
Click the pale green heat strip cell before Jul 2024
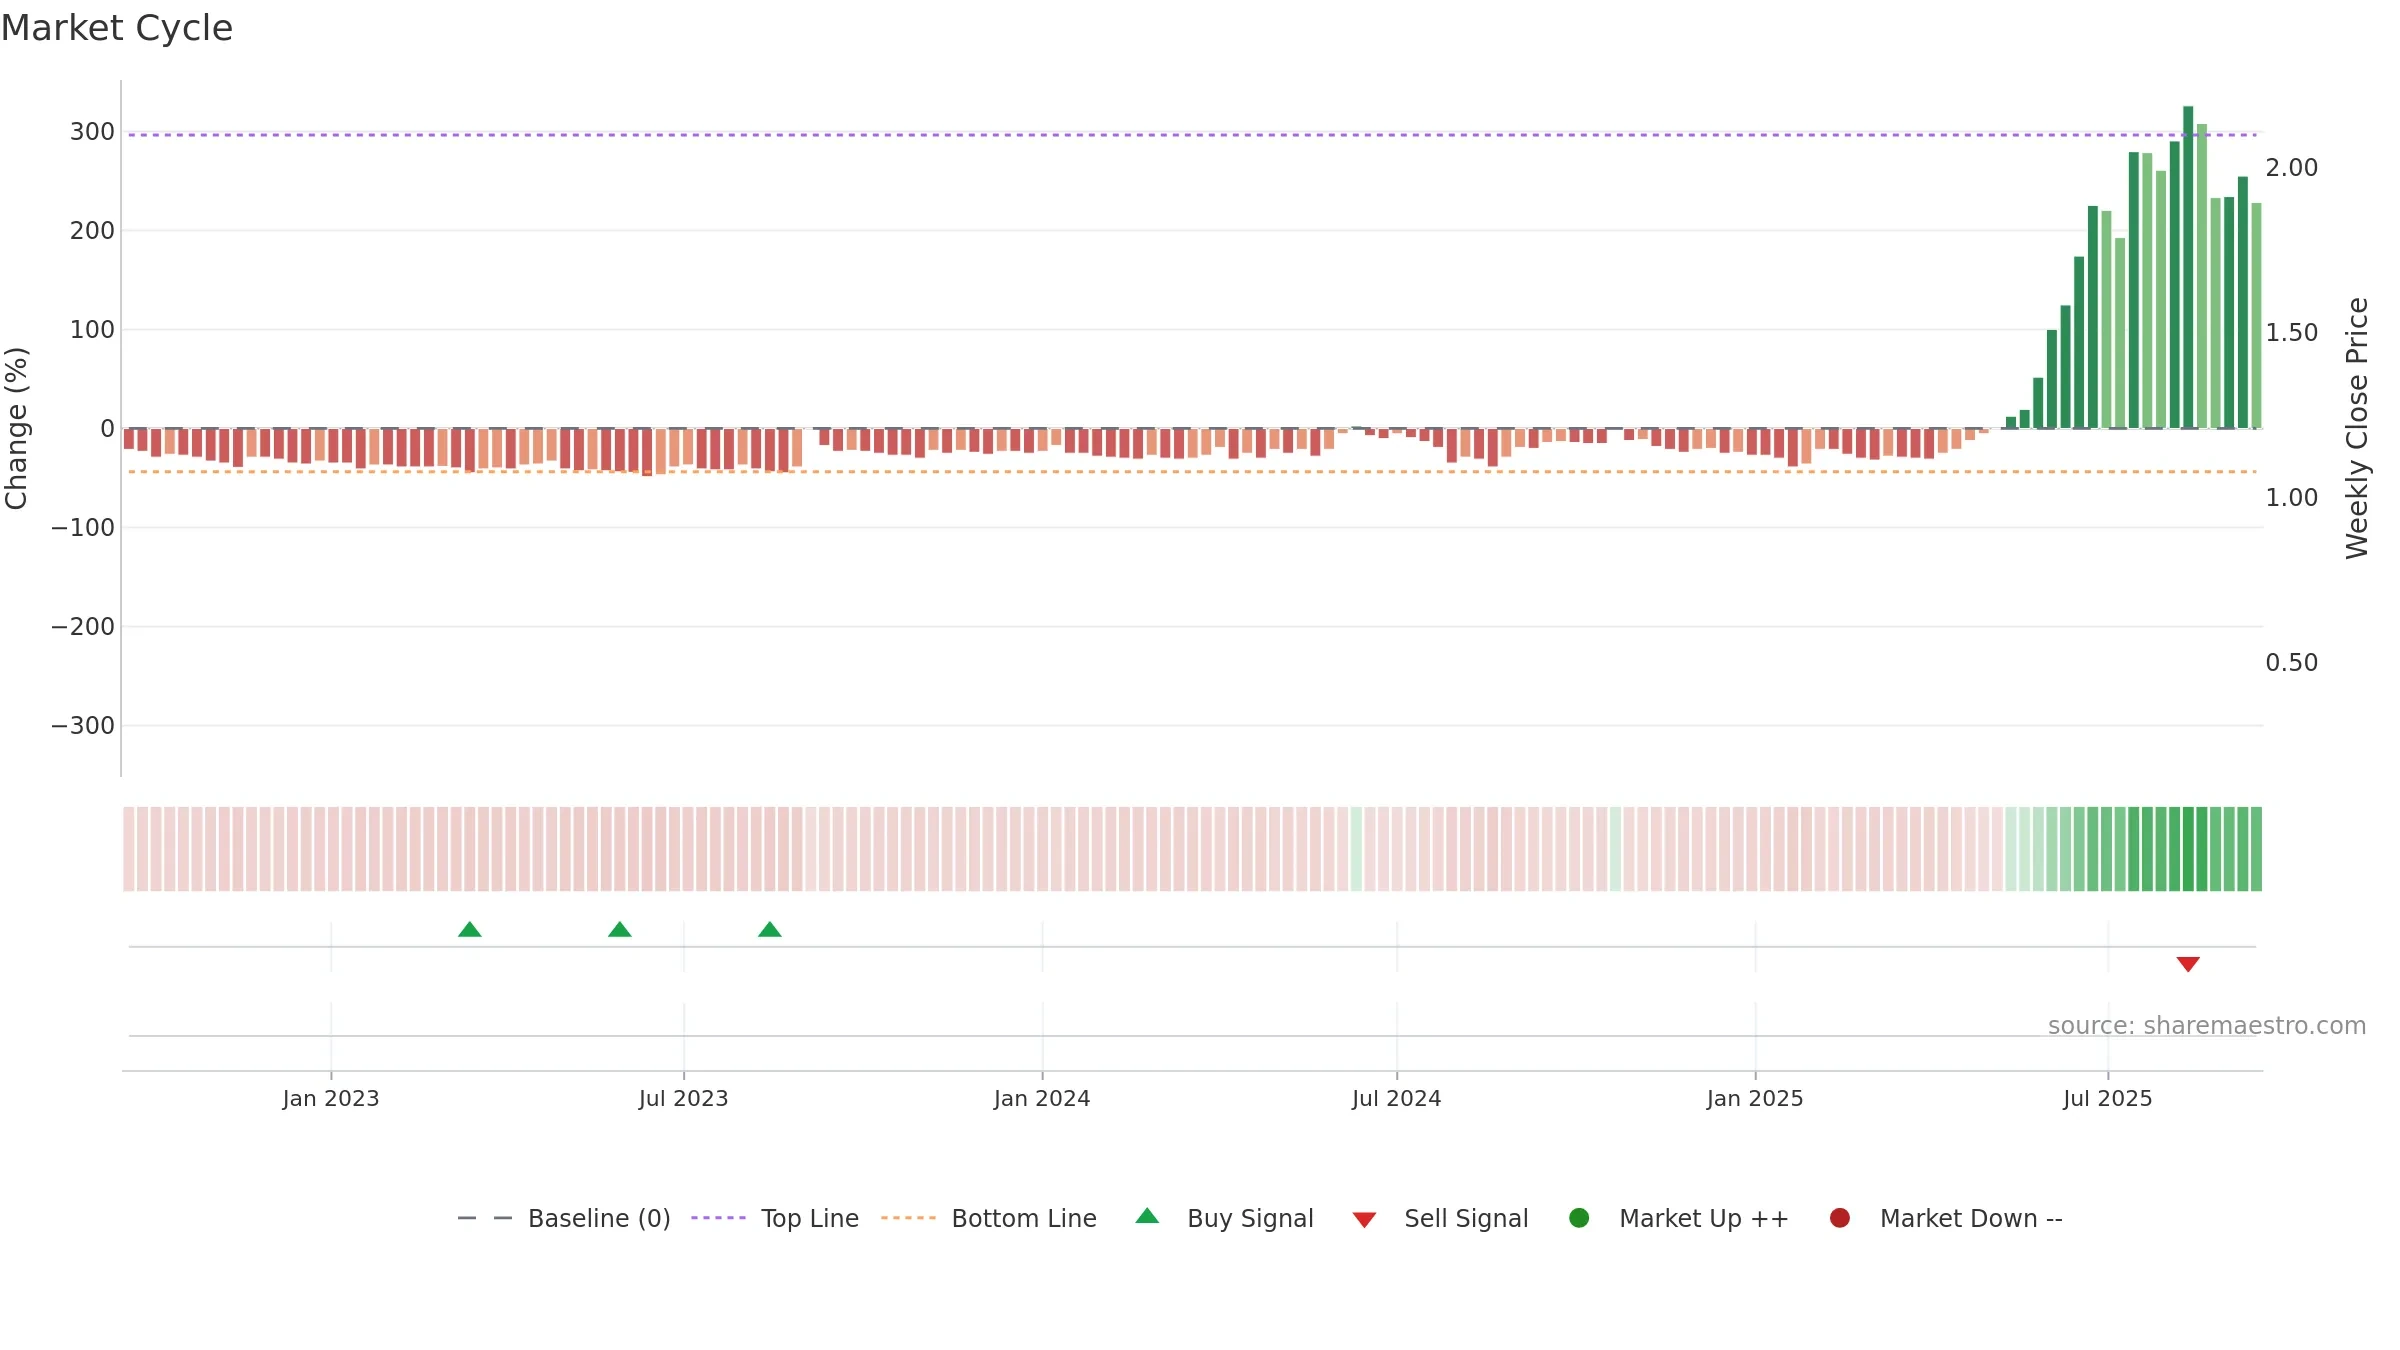tap(1356, 849)
